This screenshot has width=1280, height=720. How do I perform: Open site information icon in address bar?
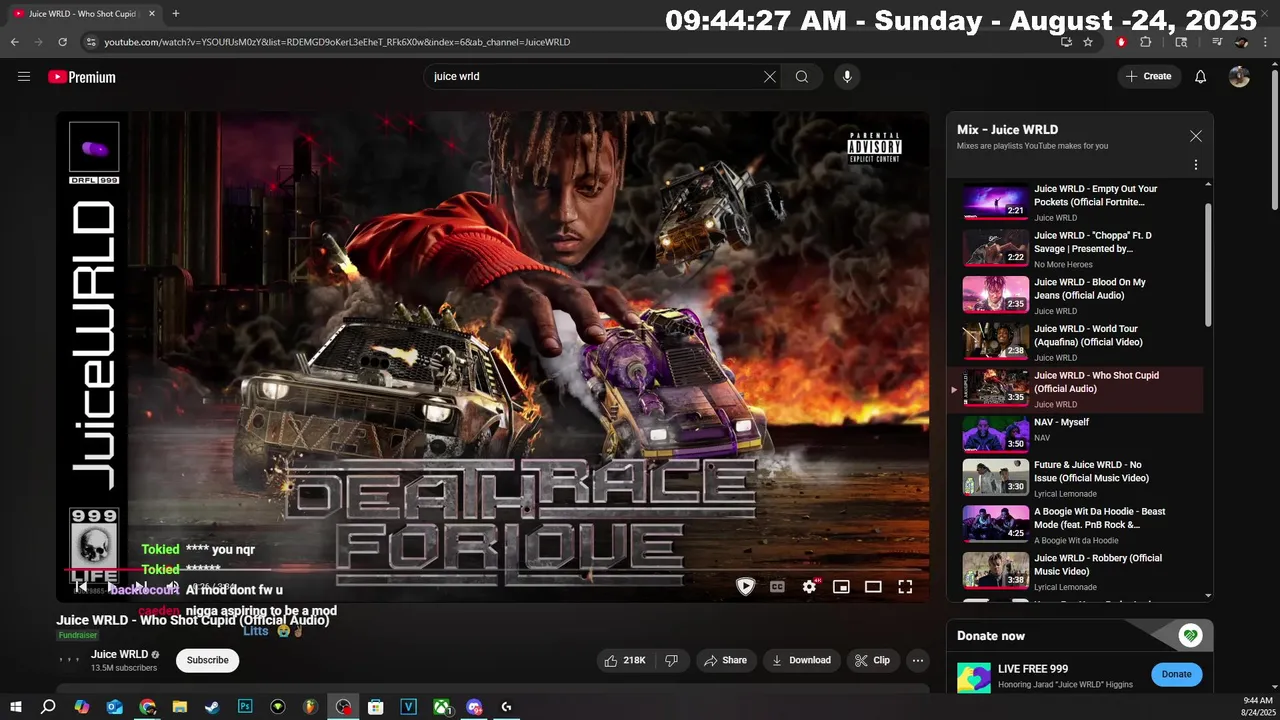tap(91, 42)
